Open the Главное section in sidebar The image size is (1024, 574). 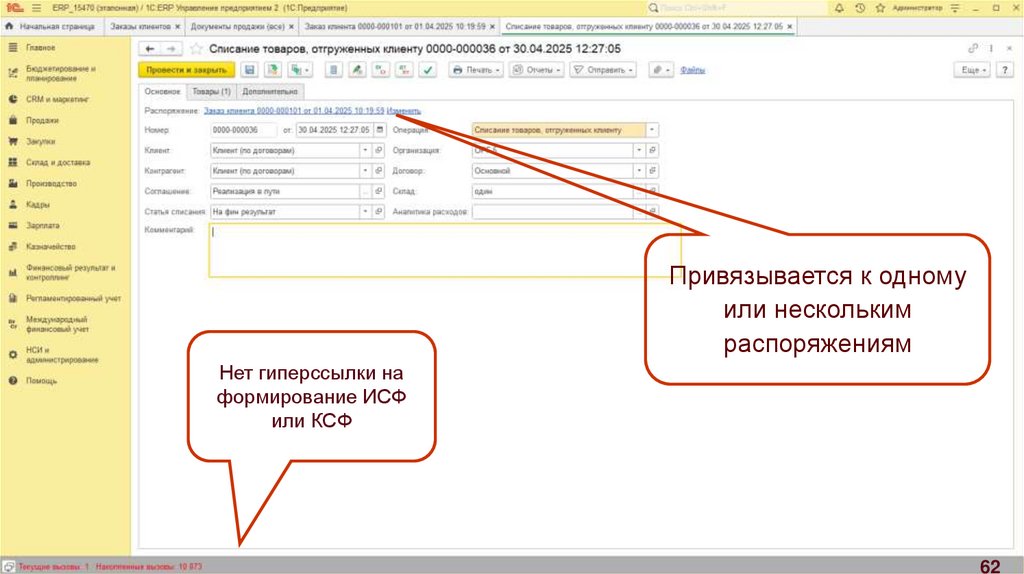[40, 48]
